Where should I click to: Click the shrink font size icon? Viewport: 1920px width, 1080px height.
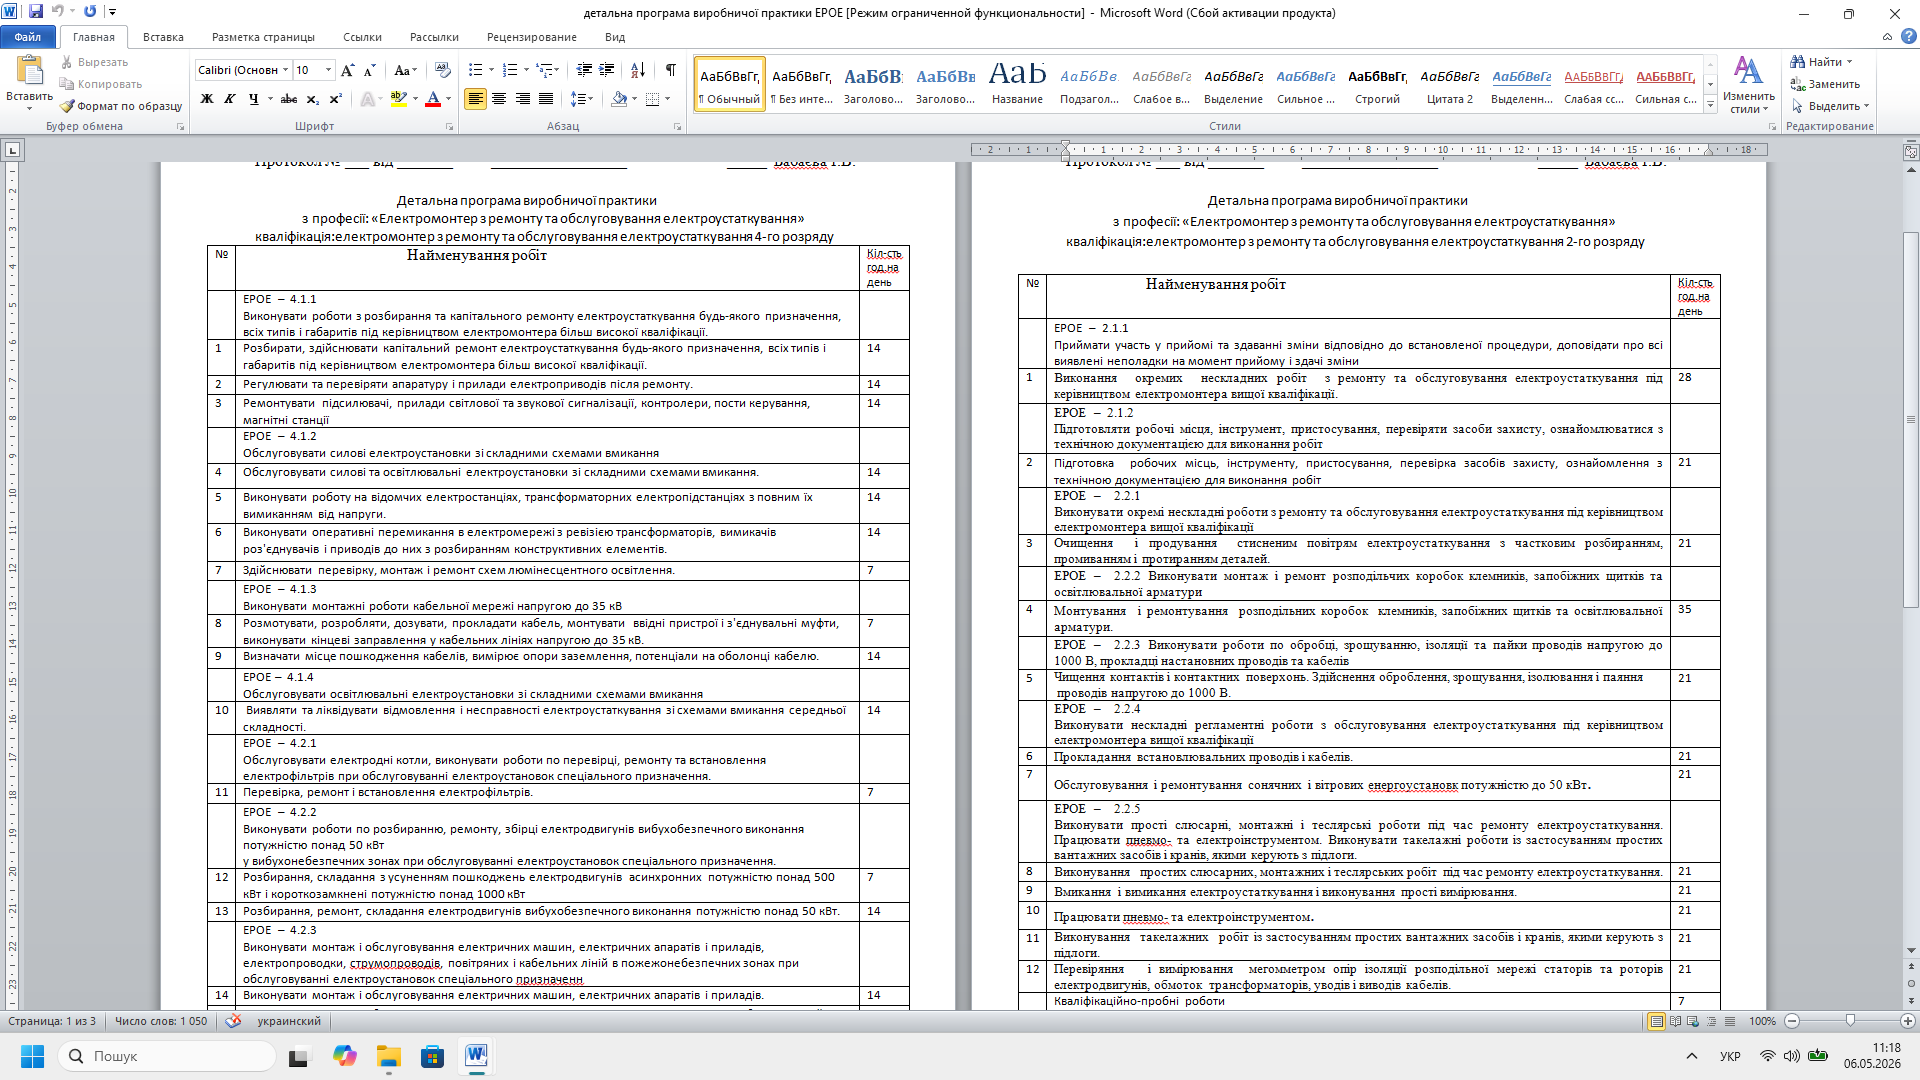pos(369,70)
